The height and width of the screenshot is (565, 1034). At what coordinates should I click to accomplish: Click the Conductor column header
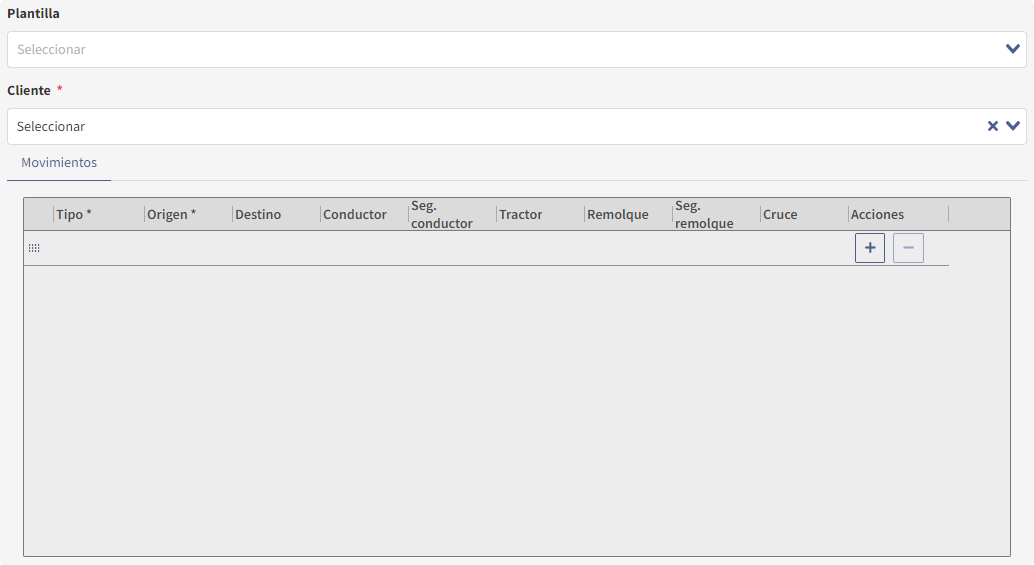pyautogui.click(x=355, y=214)
